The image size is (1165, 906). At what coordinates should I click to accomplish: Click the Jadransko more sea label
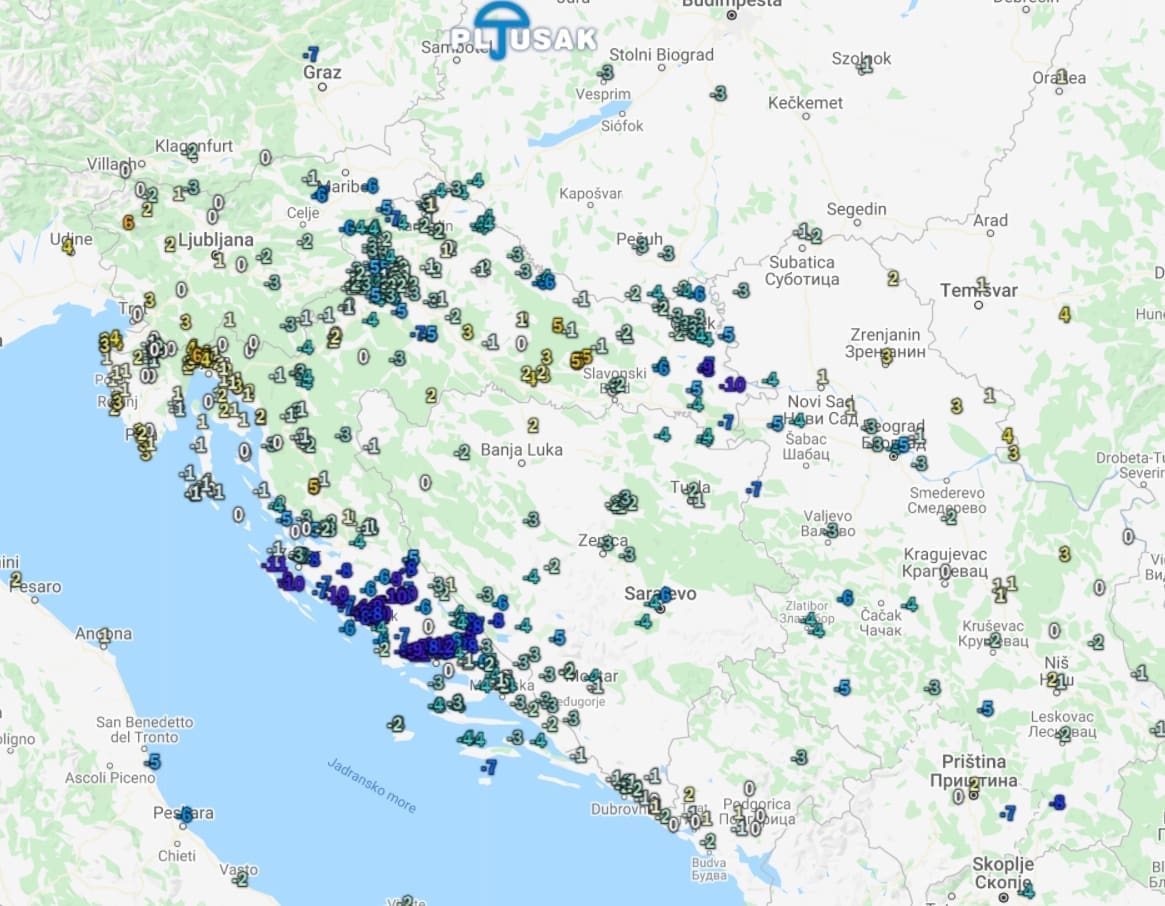[x=371, y=785]
